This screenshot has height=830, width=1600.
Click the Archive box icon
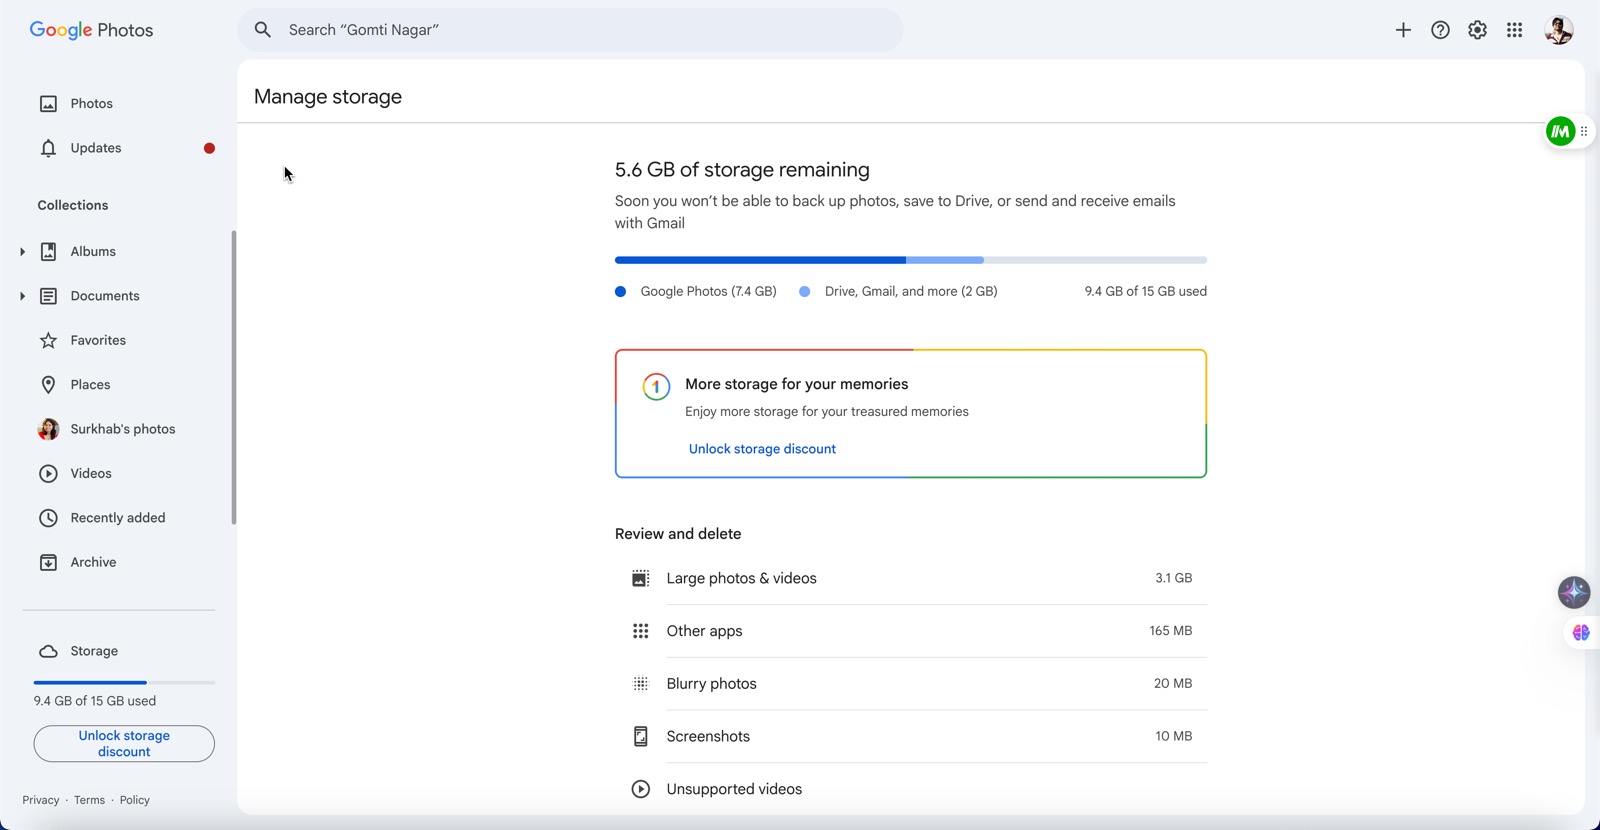(x=48, y=563)
